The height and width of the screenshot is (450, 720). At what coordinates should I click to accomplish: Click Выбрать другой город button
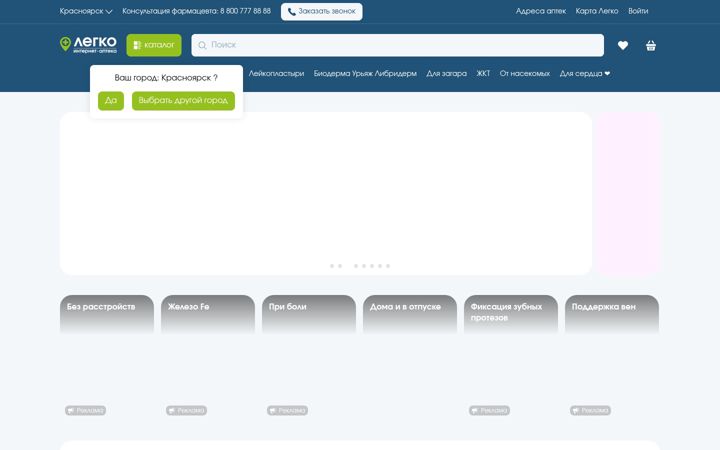click(x=183, y=101)
